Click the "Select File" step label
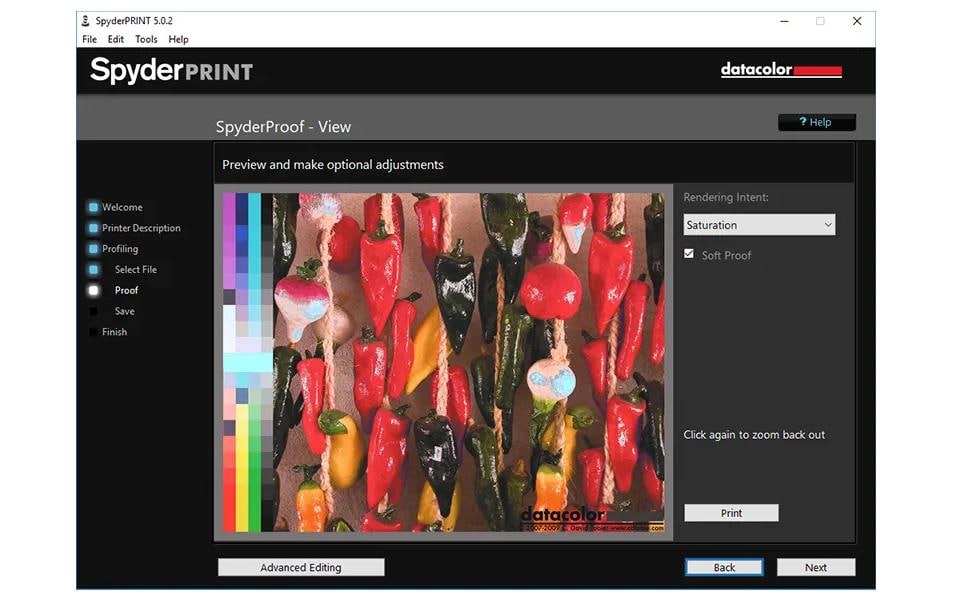953x600 pixels. point(136,269)
